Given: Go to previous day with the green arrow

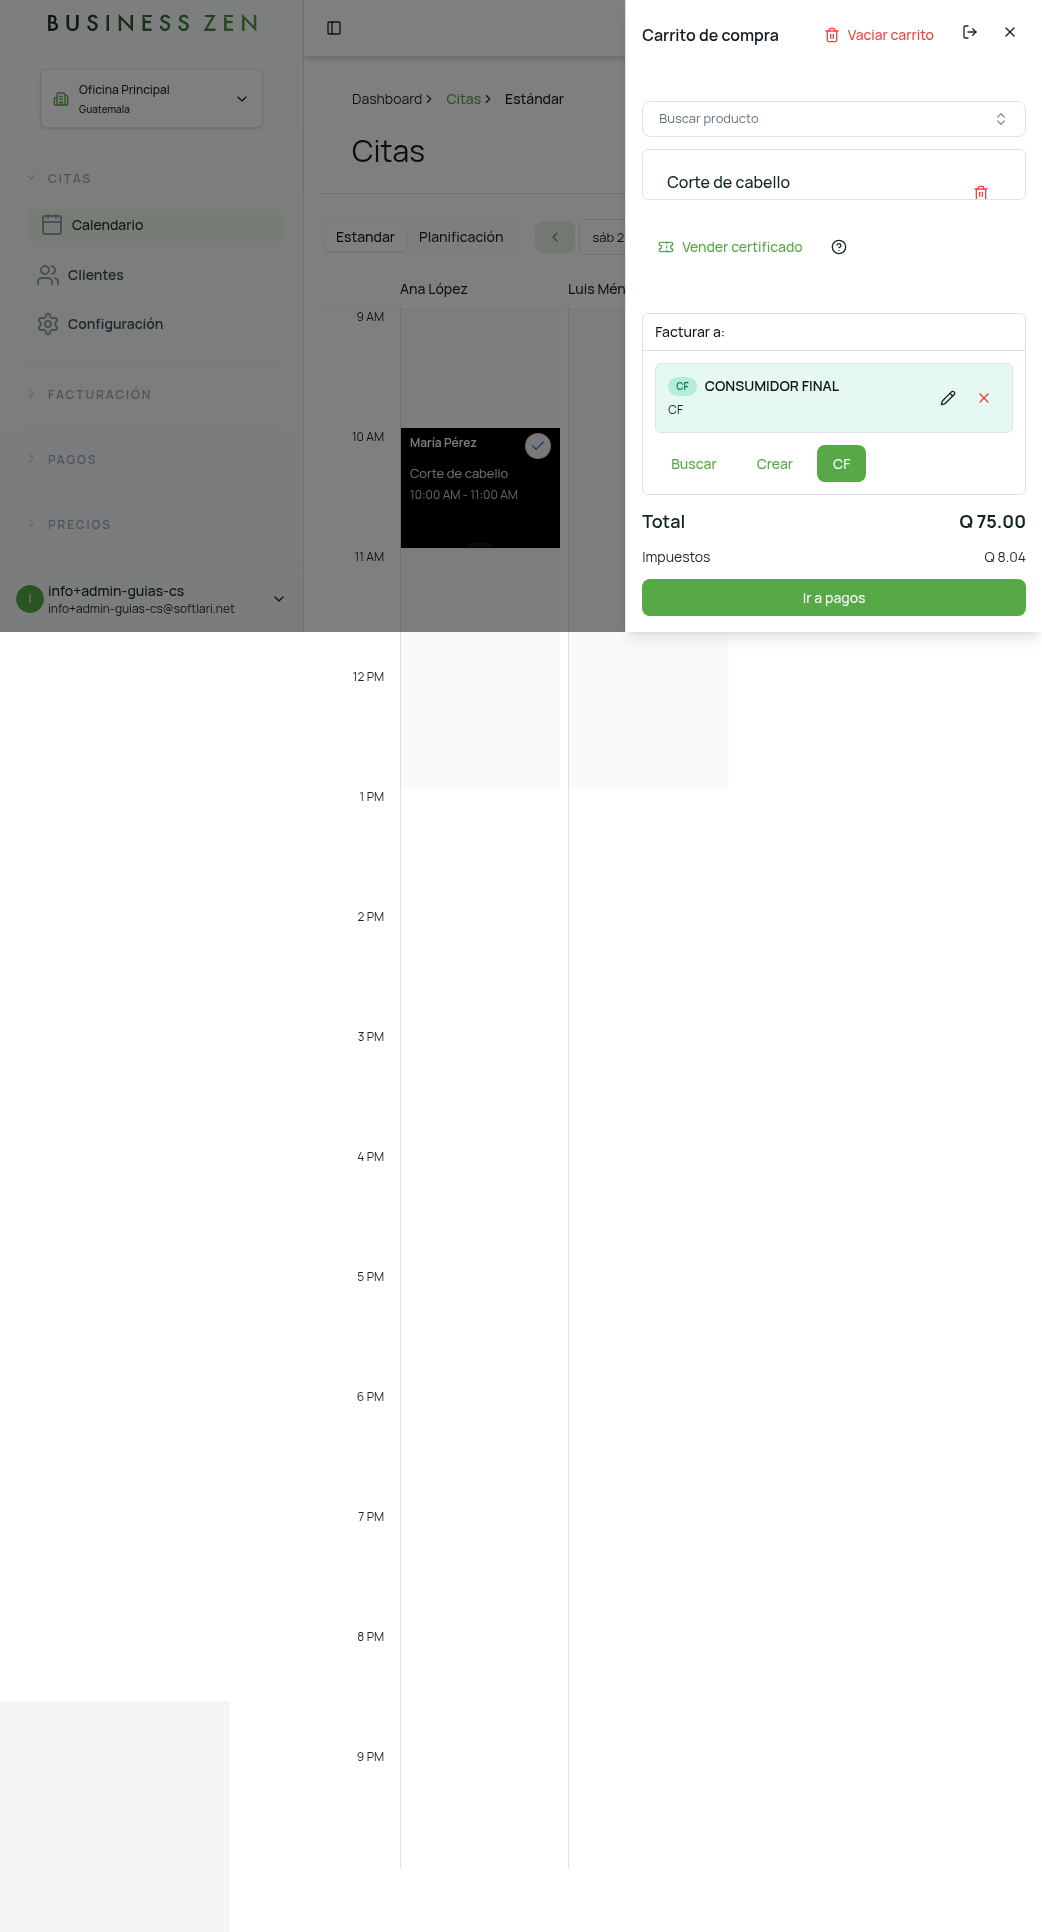Looking at the screenshot, I should click(x=555, y=237).
